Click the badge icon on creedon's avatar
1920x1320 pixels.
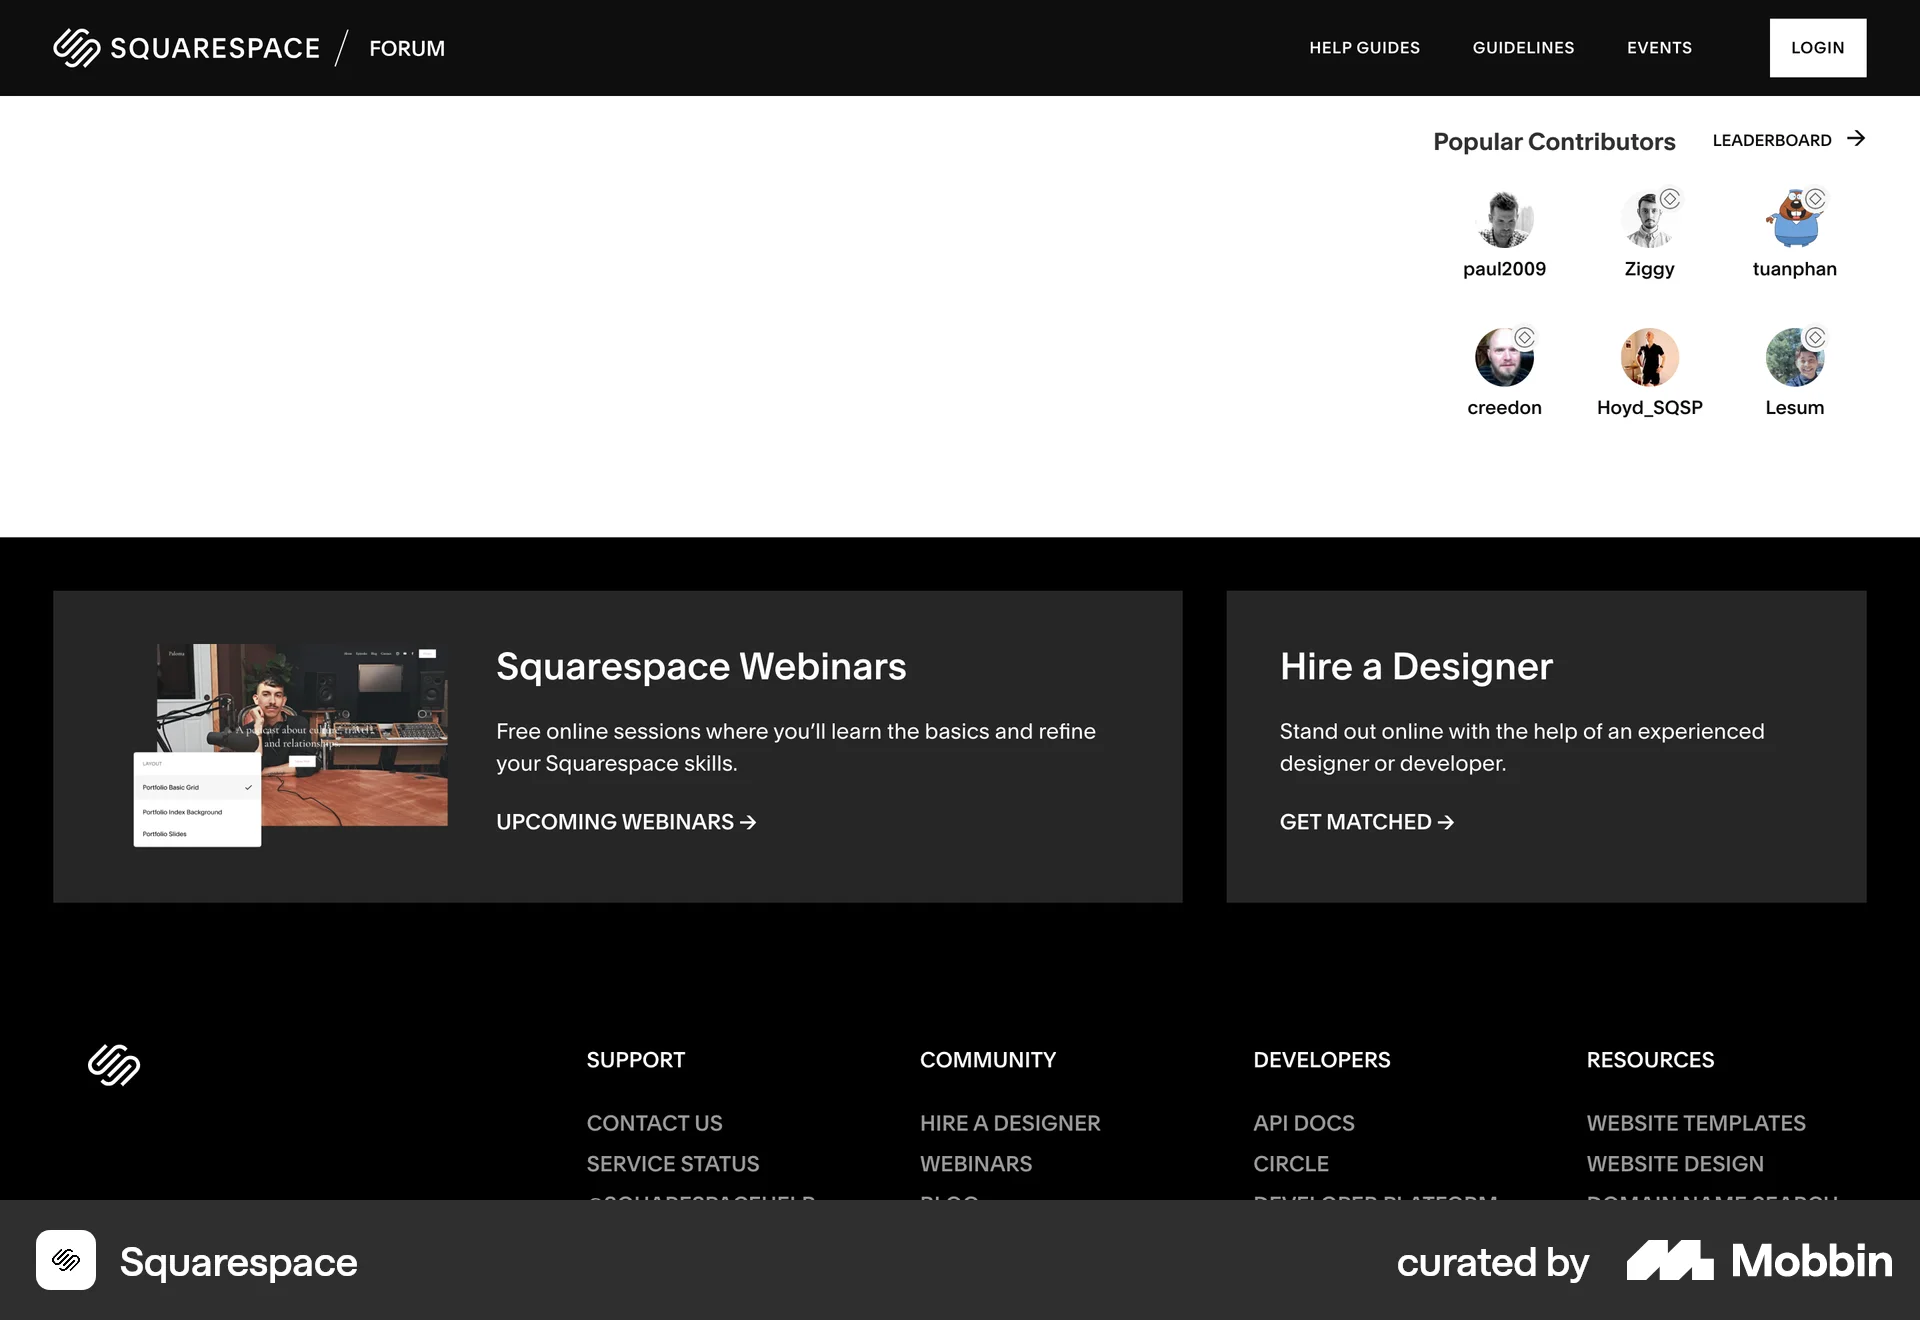(x=1523, y=336)
